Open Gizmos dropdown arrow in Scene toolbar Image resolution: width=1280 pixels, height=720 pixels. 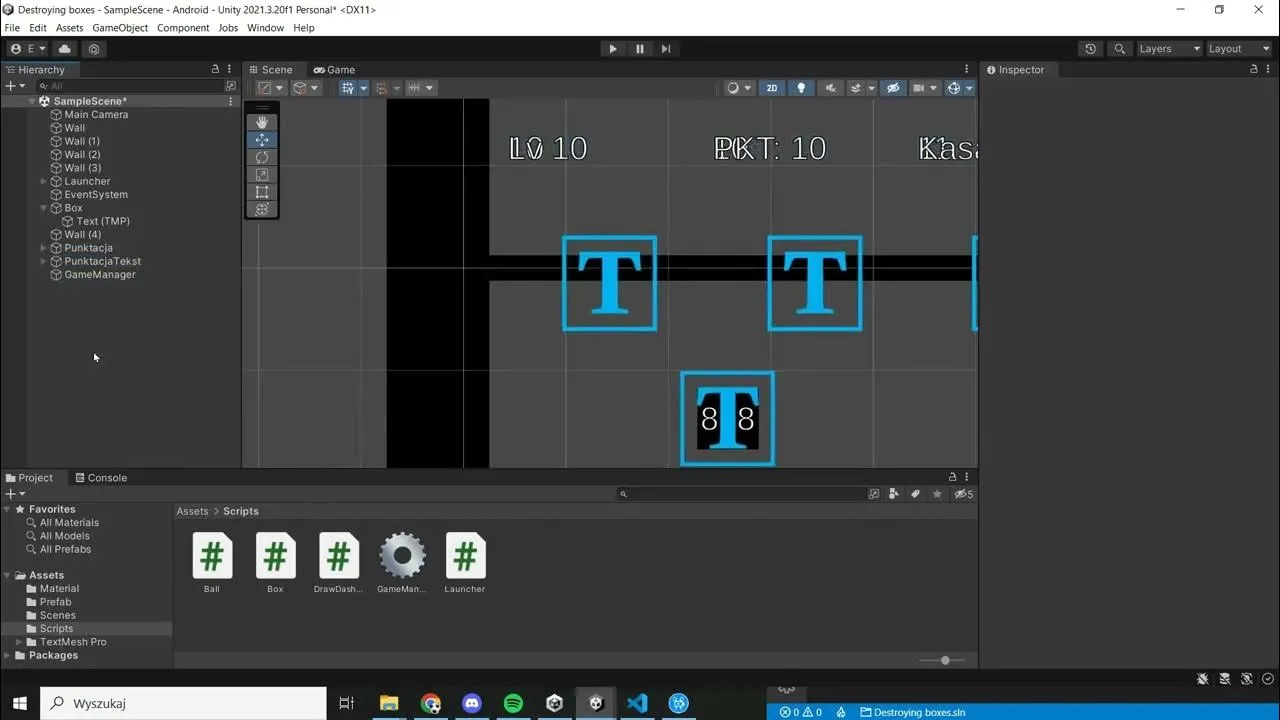coord(969,88)
